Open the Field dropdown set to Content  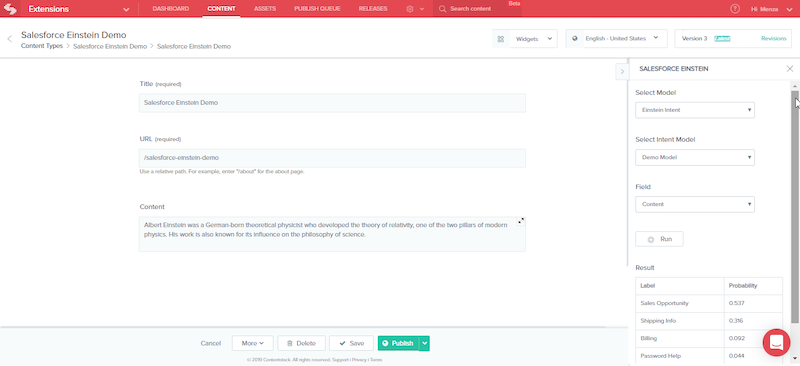694,204
